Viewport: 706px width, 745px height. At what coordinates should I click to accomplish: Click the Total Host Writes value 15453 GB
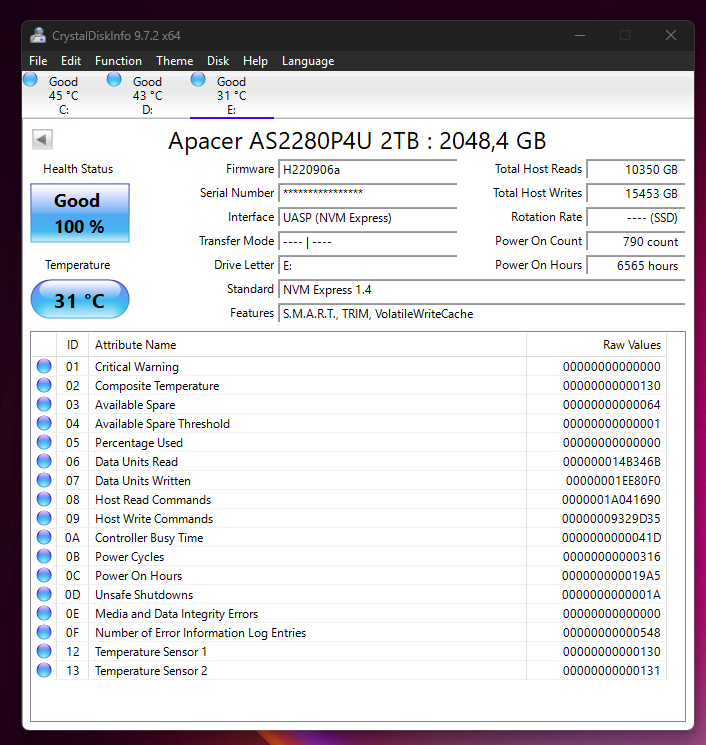636,193
